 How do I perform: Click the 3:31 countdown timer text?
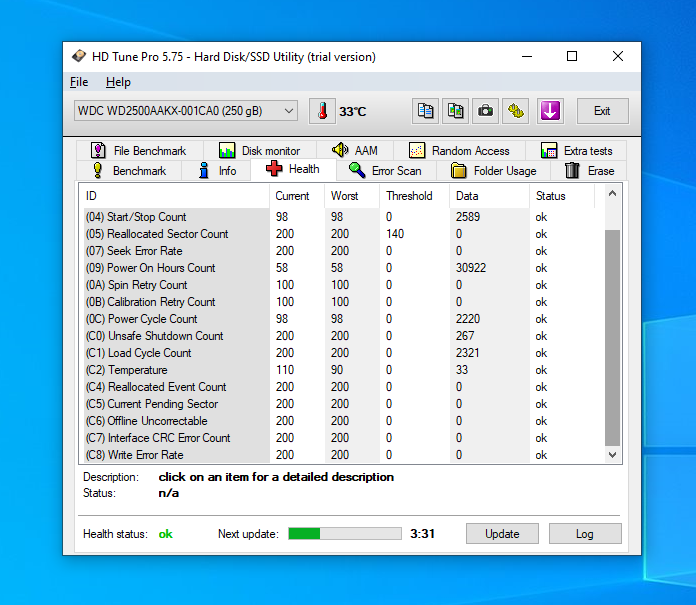(x=422, y=534)
